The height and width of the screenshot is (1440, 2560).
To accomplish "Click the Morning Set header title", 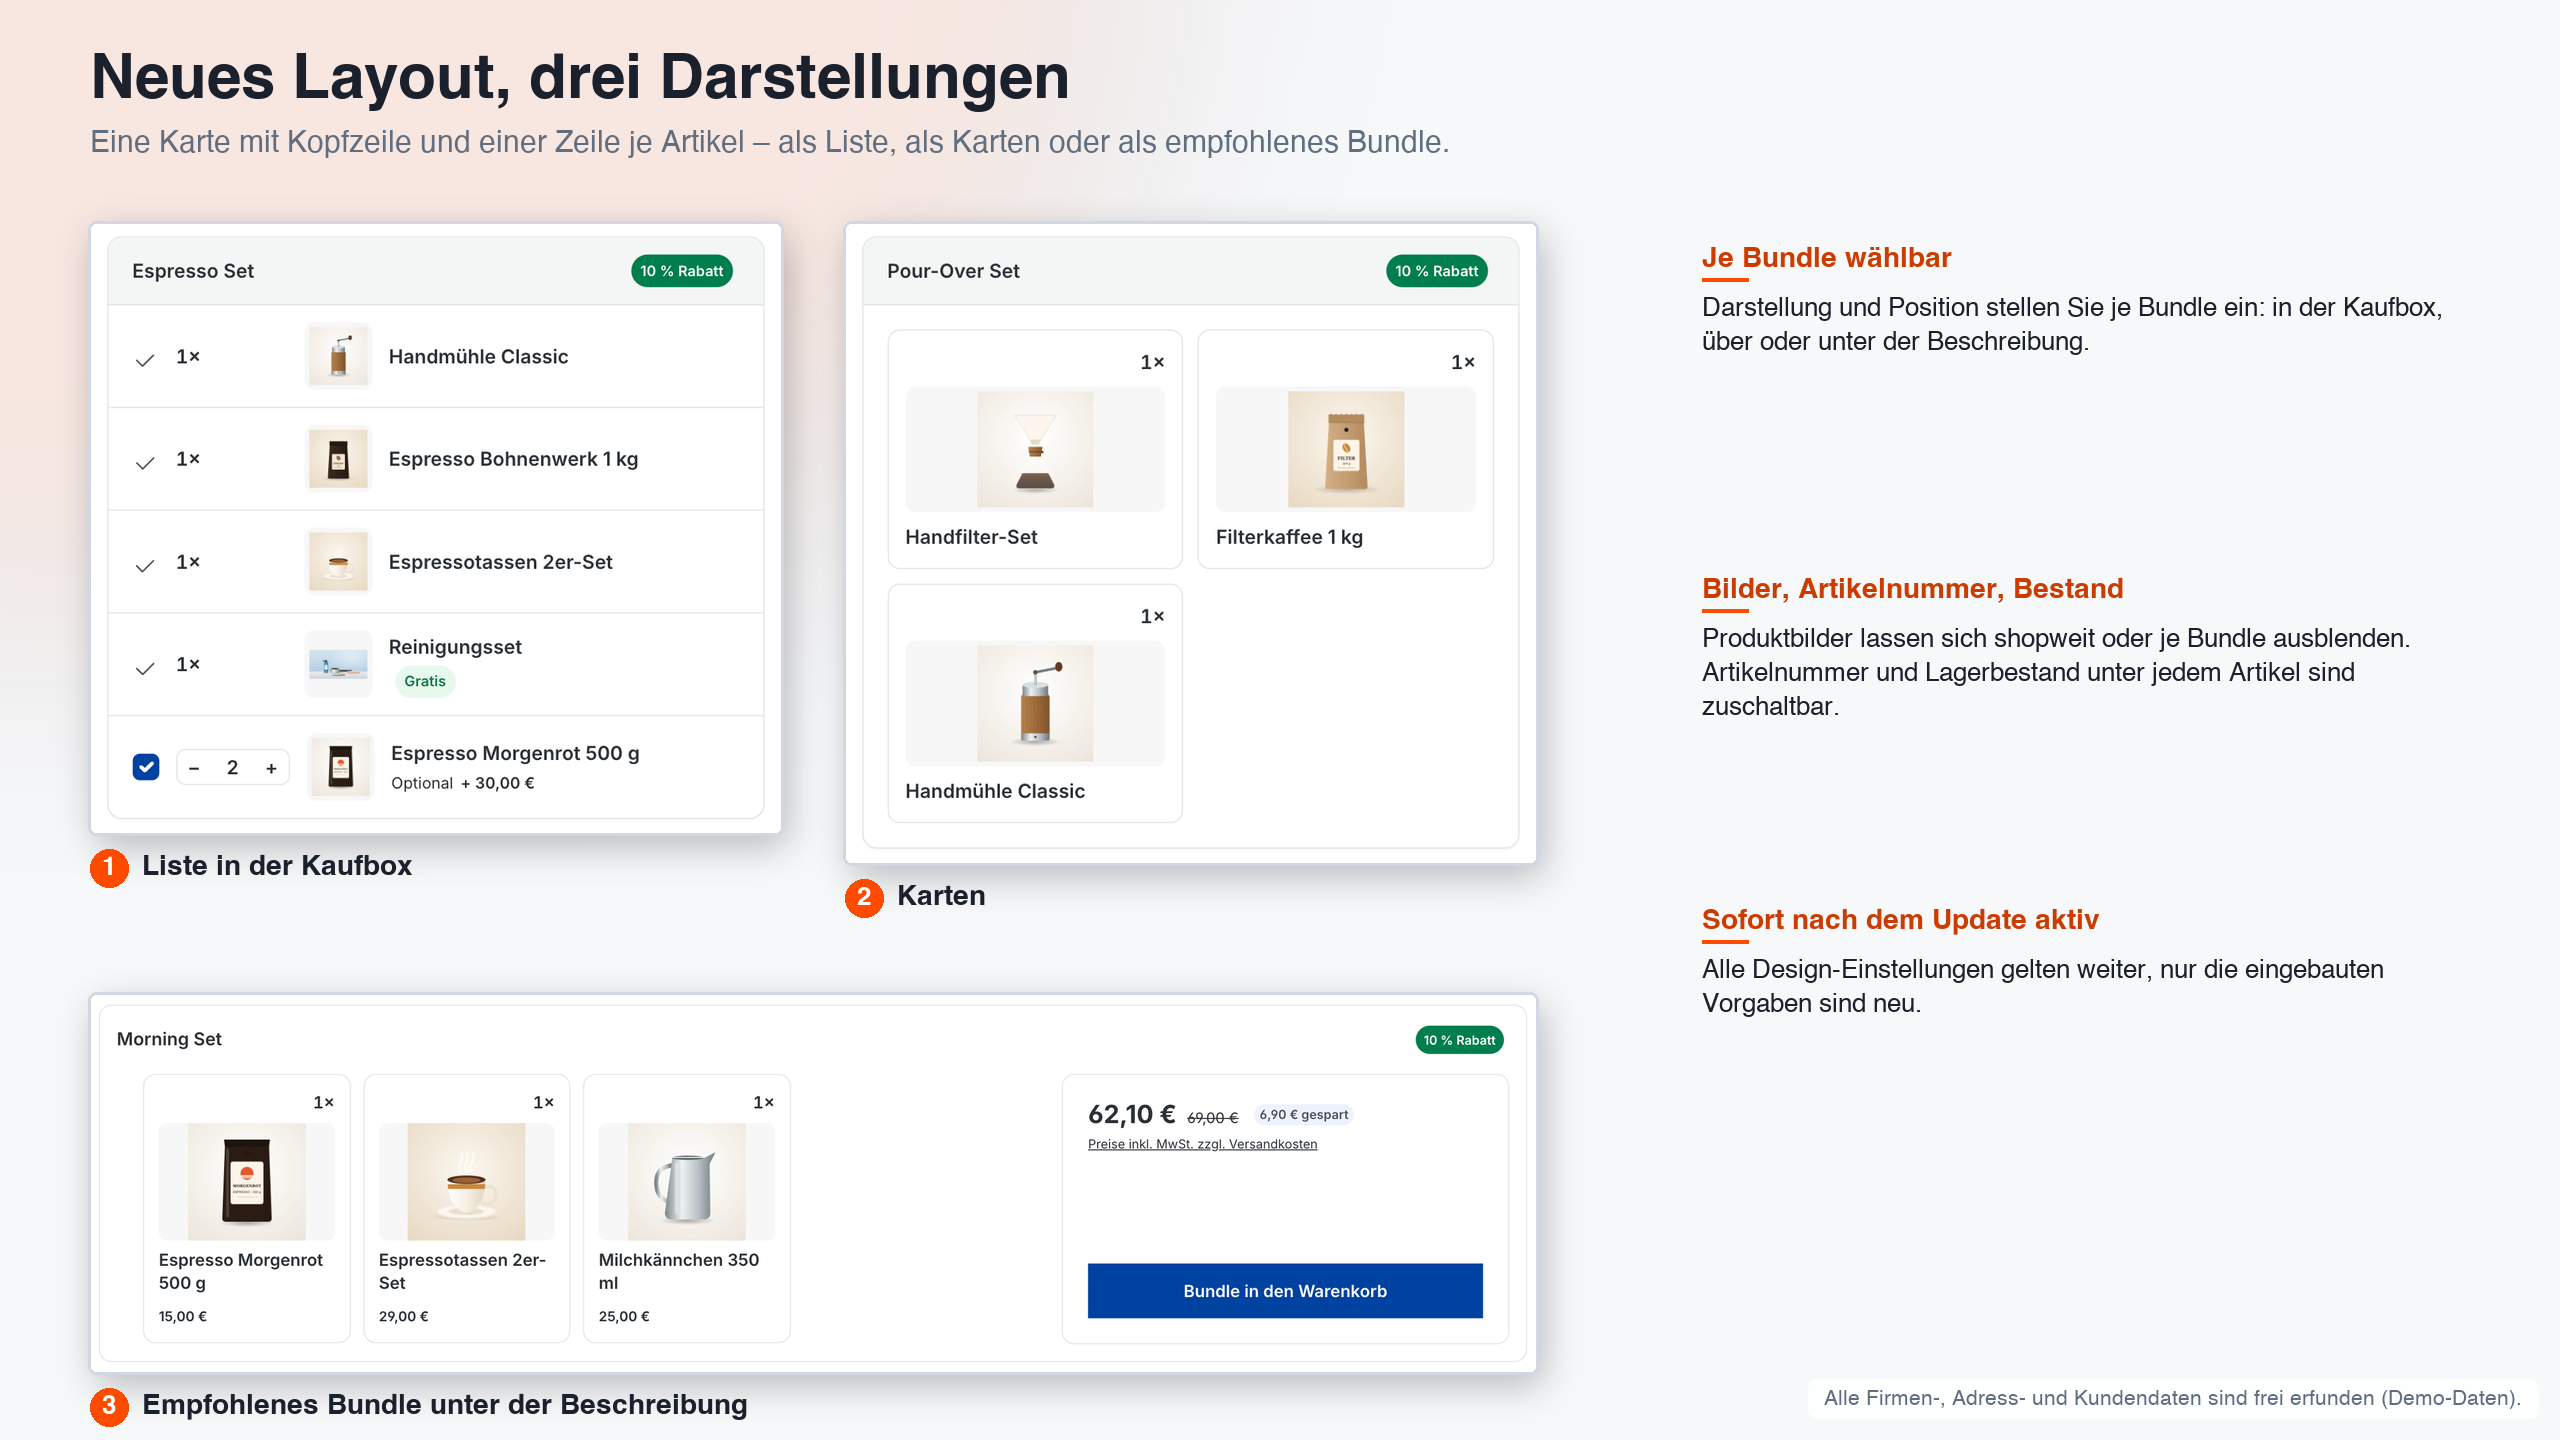I will coord(169,1039).
